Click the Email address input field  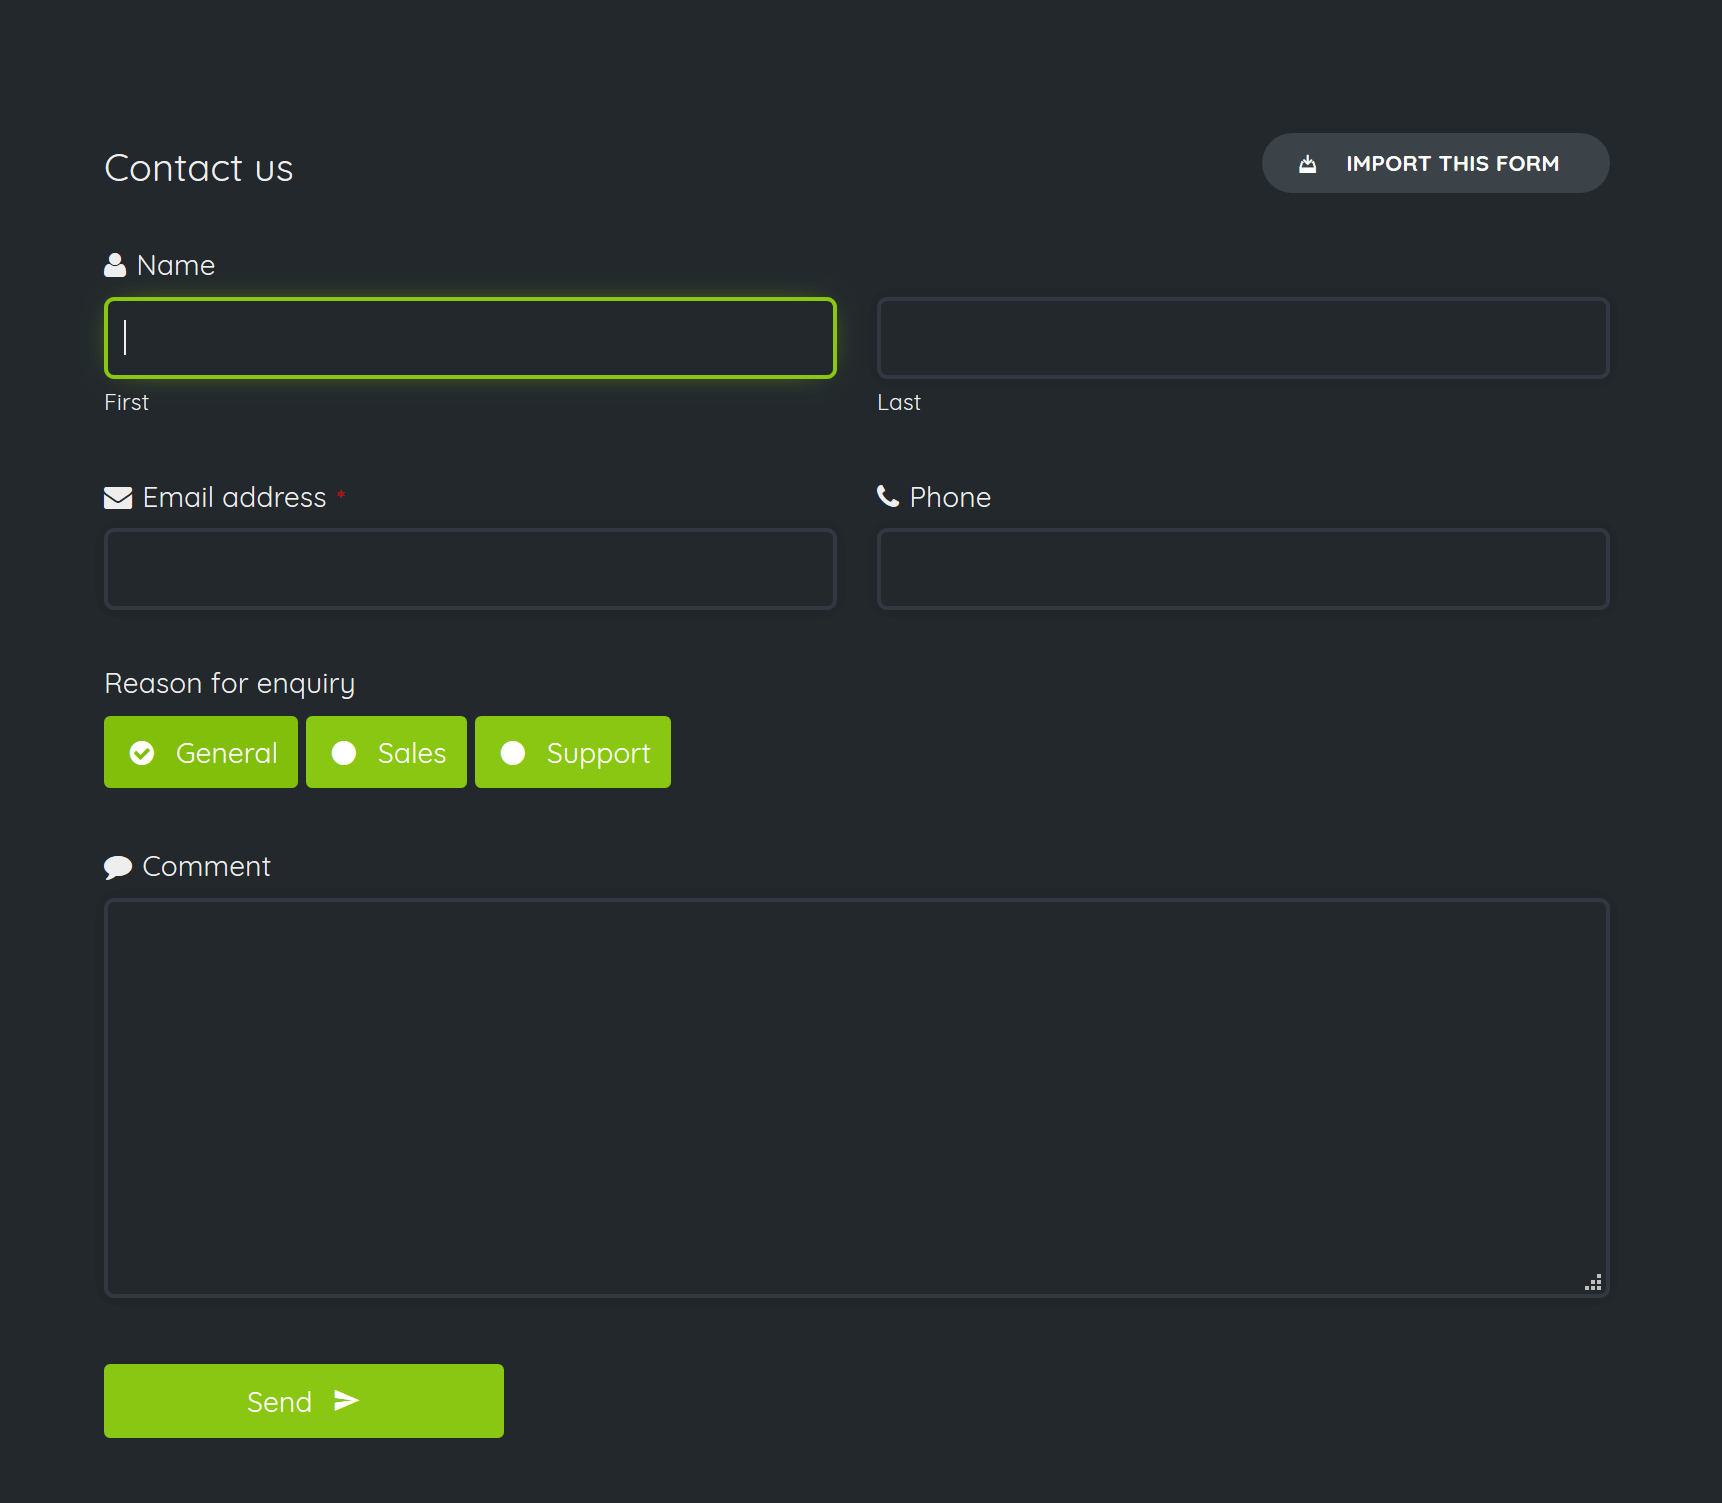coord(470,569)
